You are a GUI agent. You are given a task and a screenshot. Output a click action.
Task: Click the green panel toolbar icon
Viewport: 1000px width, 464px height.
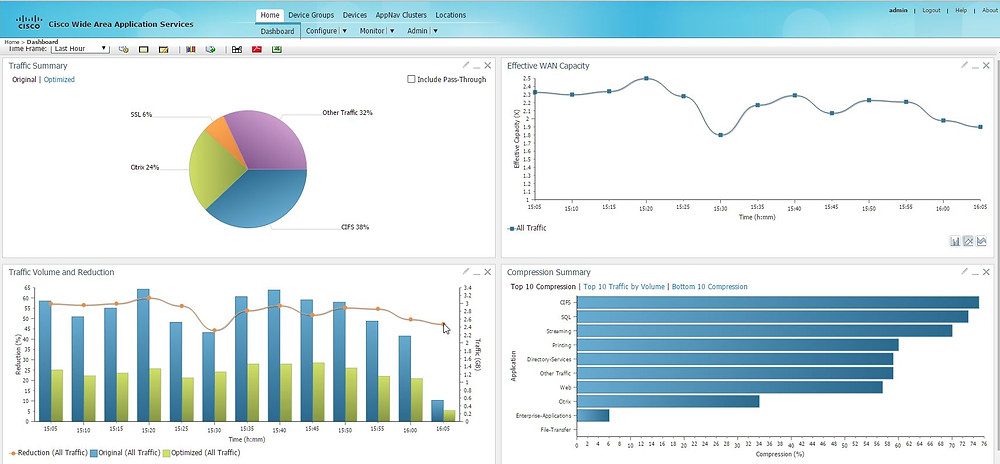(x=143, y=50)
